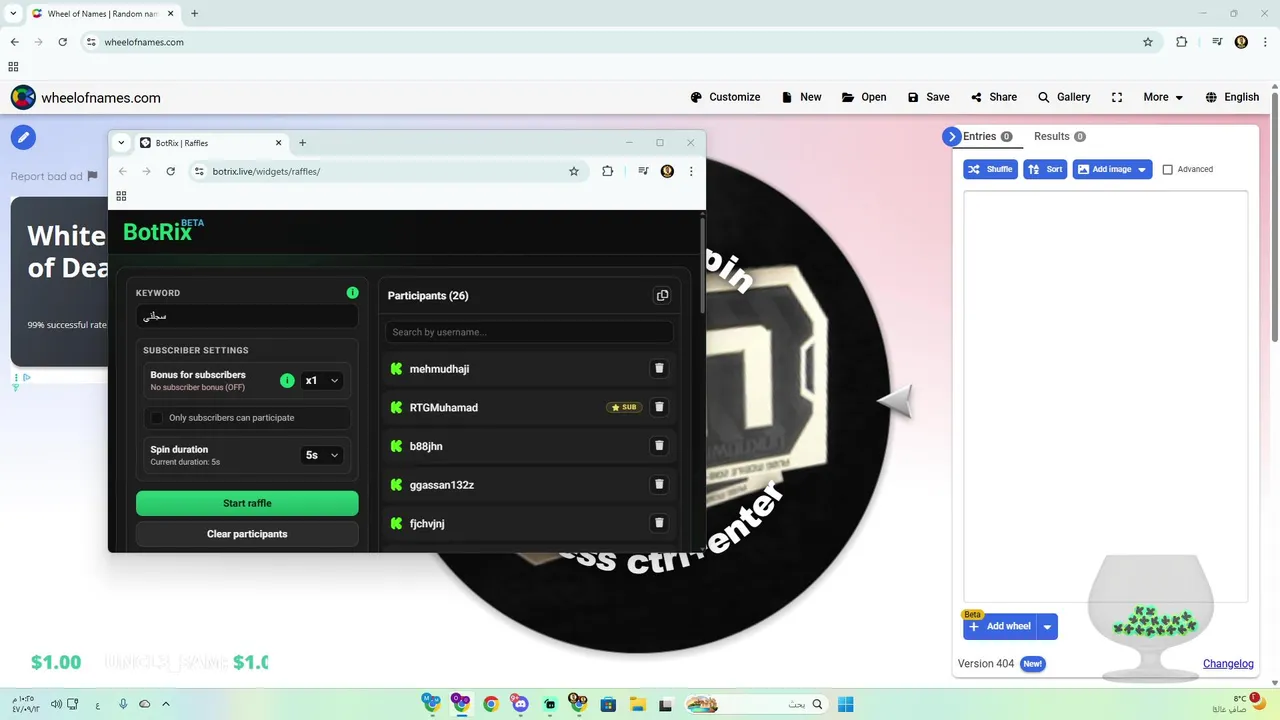Image resolution: width=1280 pixels, height=720 pixels.
Task: Click the BotRix logo
Action: 162,231
